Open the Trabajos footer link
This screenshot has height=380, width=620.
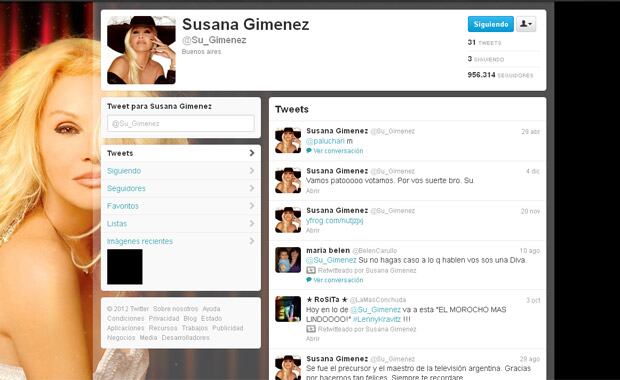coord(195,328)
